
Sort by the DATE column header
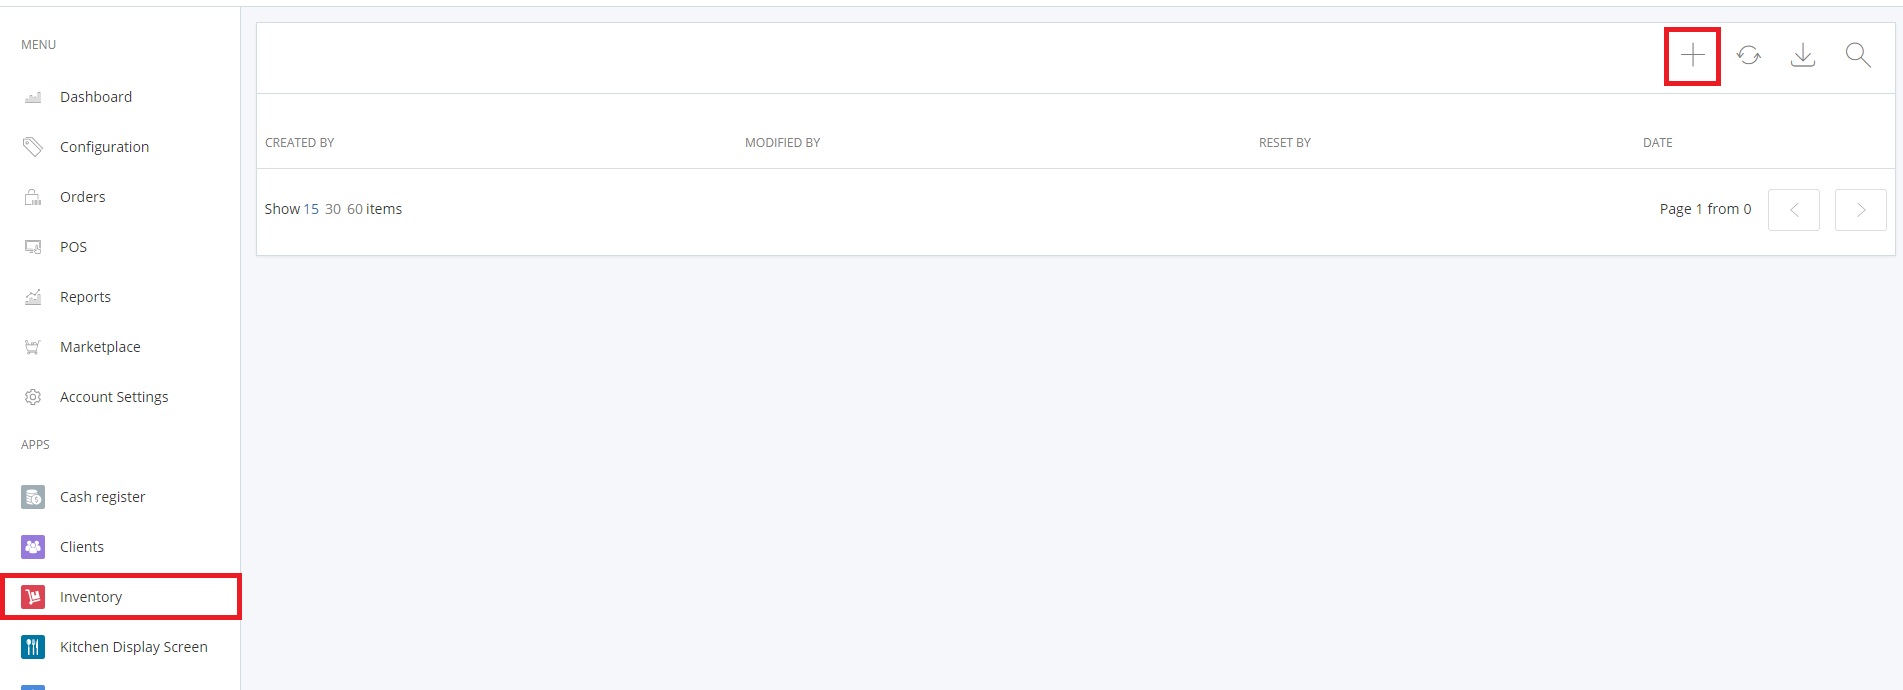pyautogui.click(x=1658, y=143)
